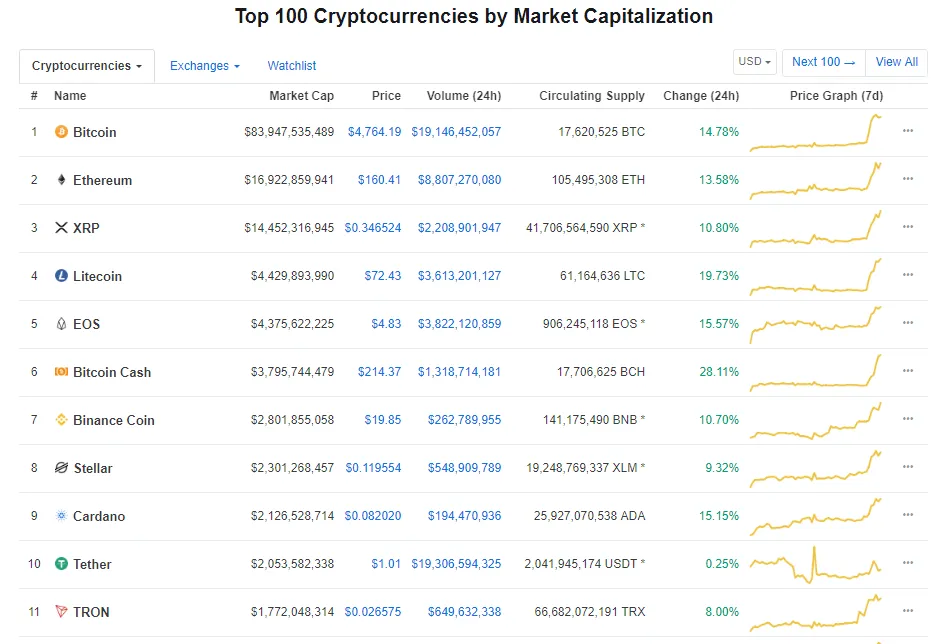This screenshot has height=644, width=951.
Task: Click the Ethereum diamond logo icon
Action: click(x=61, y=180)
